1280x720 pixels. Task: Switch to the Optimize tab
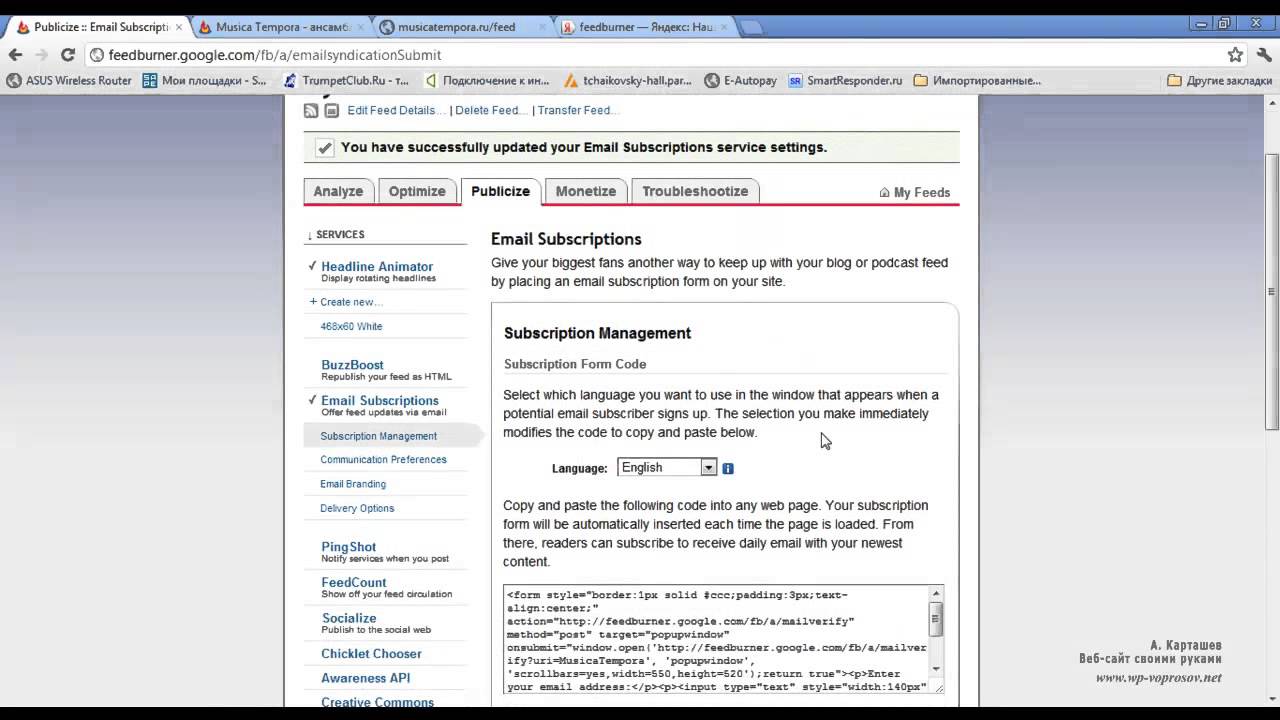[x=417, y=191]
